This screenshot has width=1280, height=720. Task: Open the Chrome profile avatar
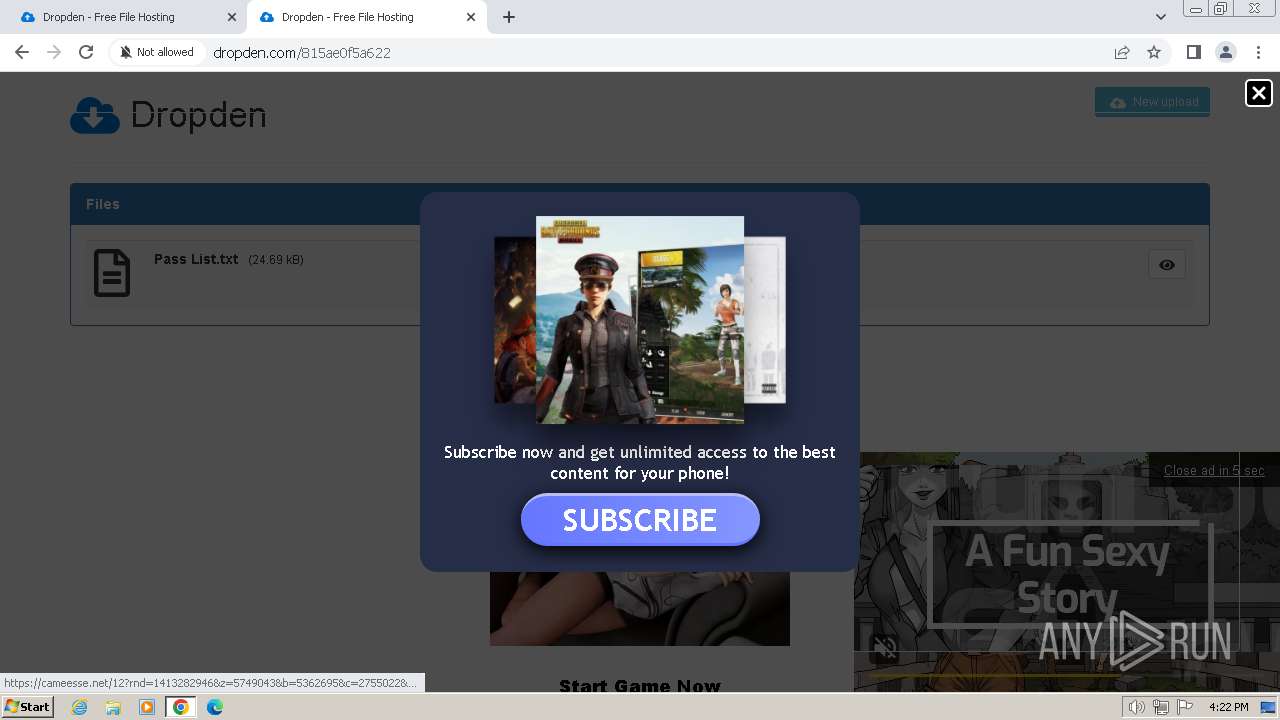(x=1225, y=52)
